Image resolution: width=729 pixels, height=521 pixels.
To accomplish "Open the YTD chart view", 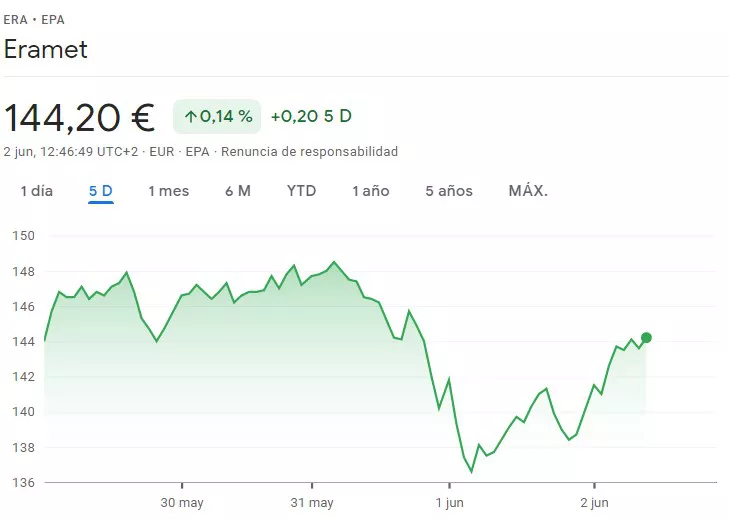I will 301,191.
